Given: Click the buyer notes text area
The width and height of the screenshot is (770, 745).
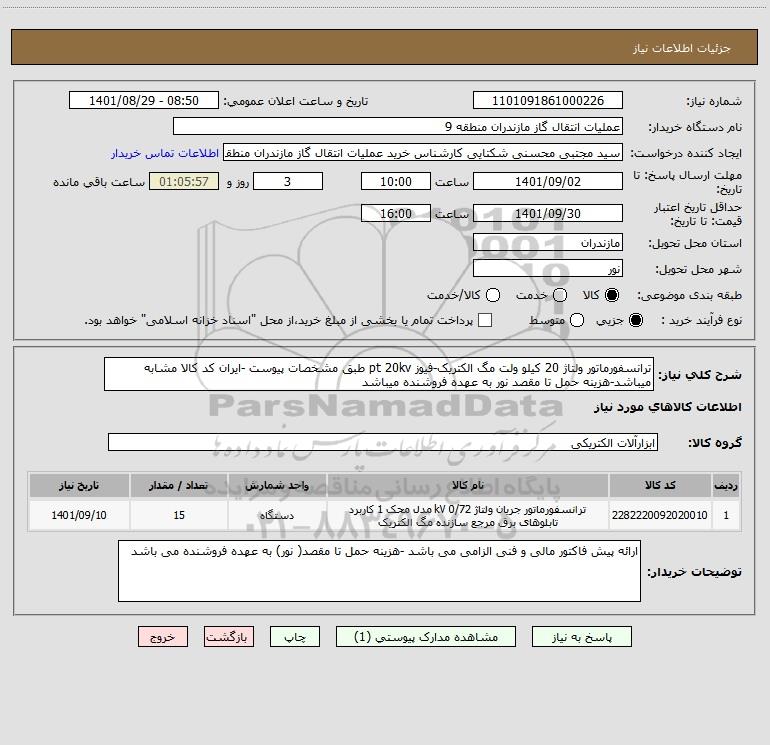Looking at the screenshot, I should 379,571.
